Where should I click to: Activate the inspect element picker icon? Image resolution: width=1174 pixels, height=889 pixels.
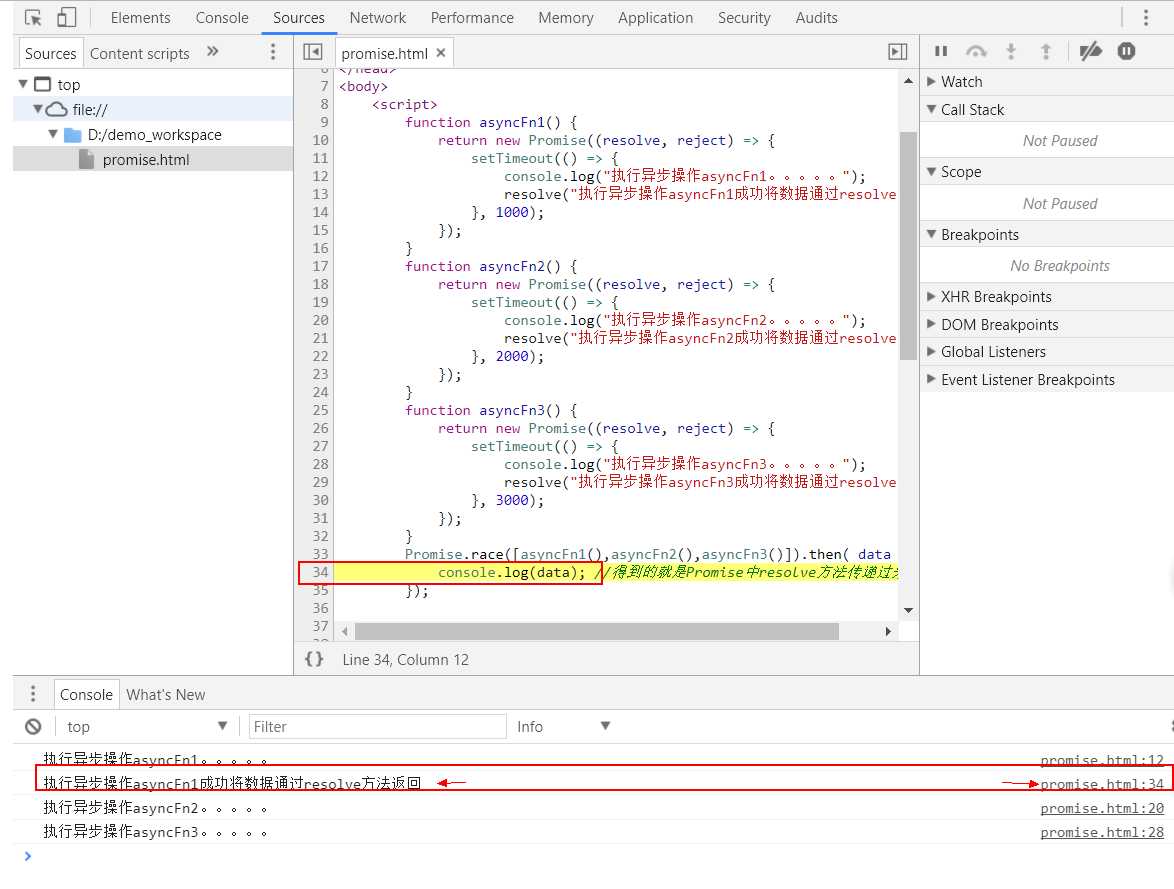click(33, 17)
